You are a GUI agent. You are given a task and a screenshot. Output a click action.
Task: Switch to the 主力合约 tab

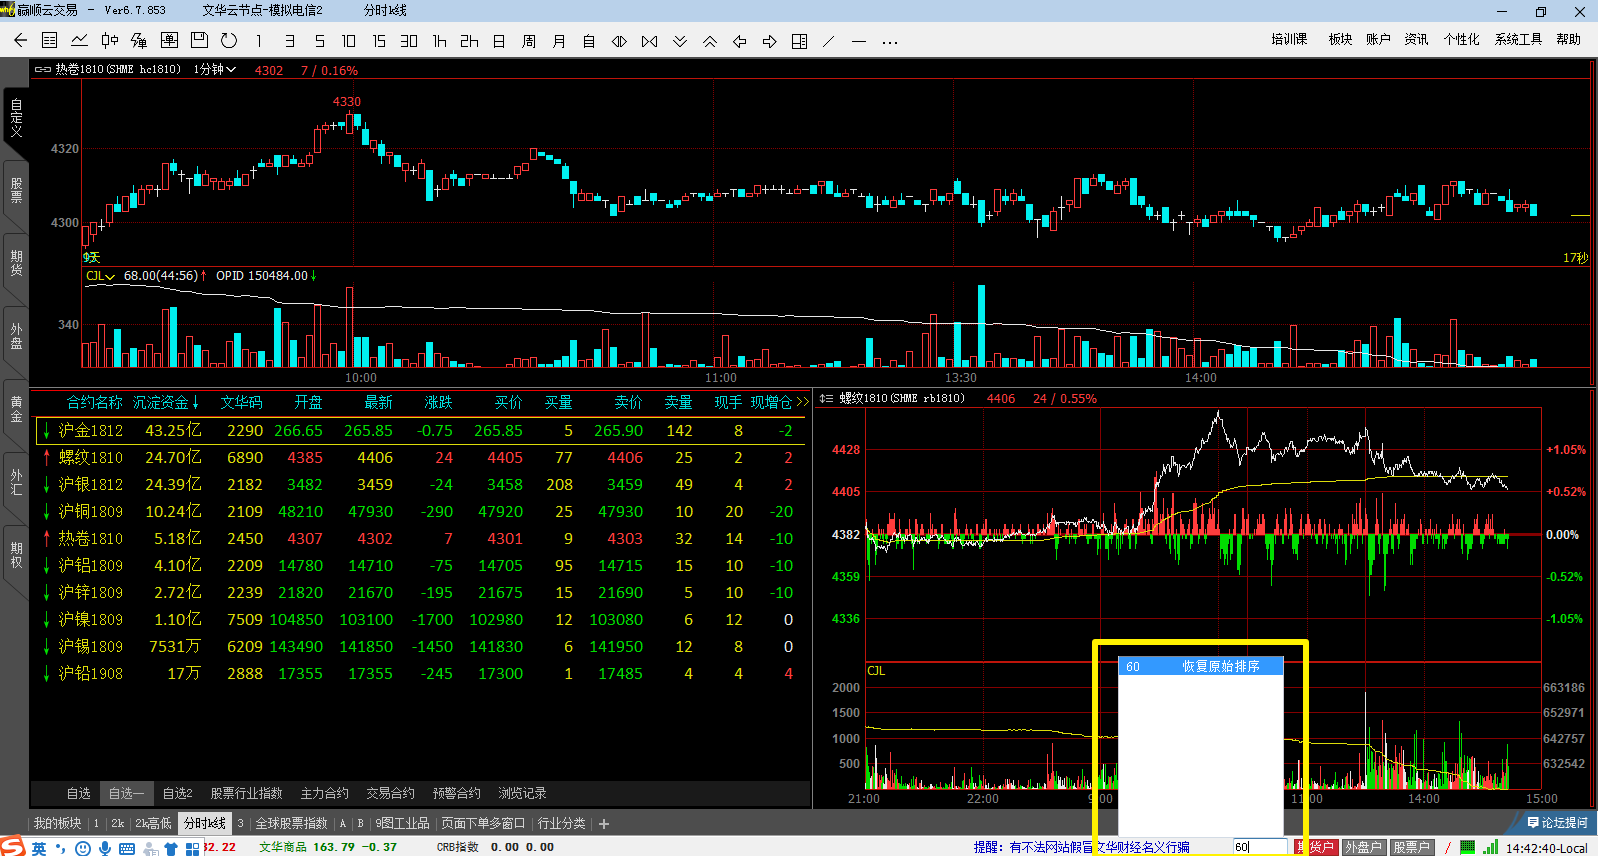(x=324, y=793)
